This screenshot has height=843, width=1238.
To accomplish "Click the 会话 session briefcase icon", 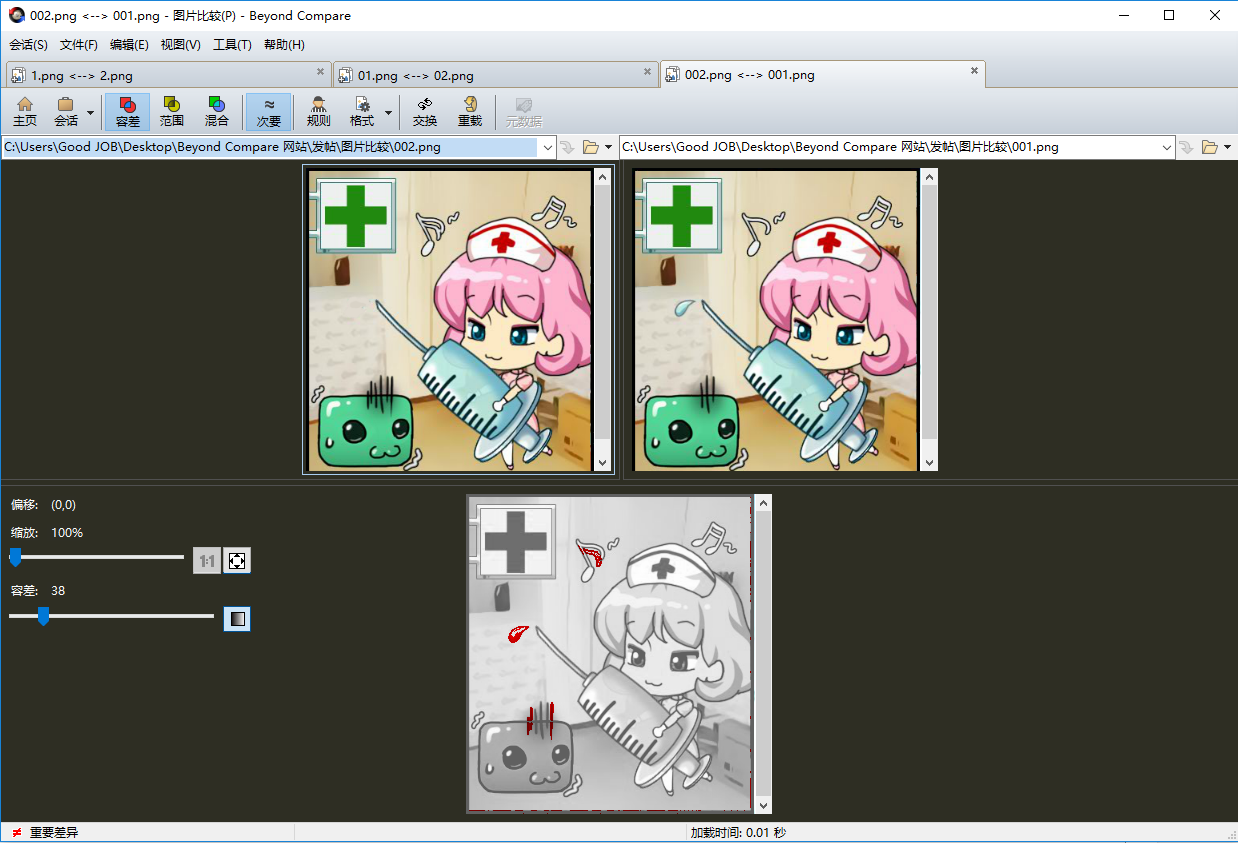I will tap(66, 111).
